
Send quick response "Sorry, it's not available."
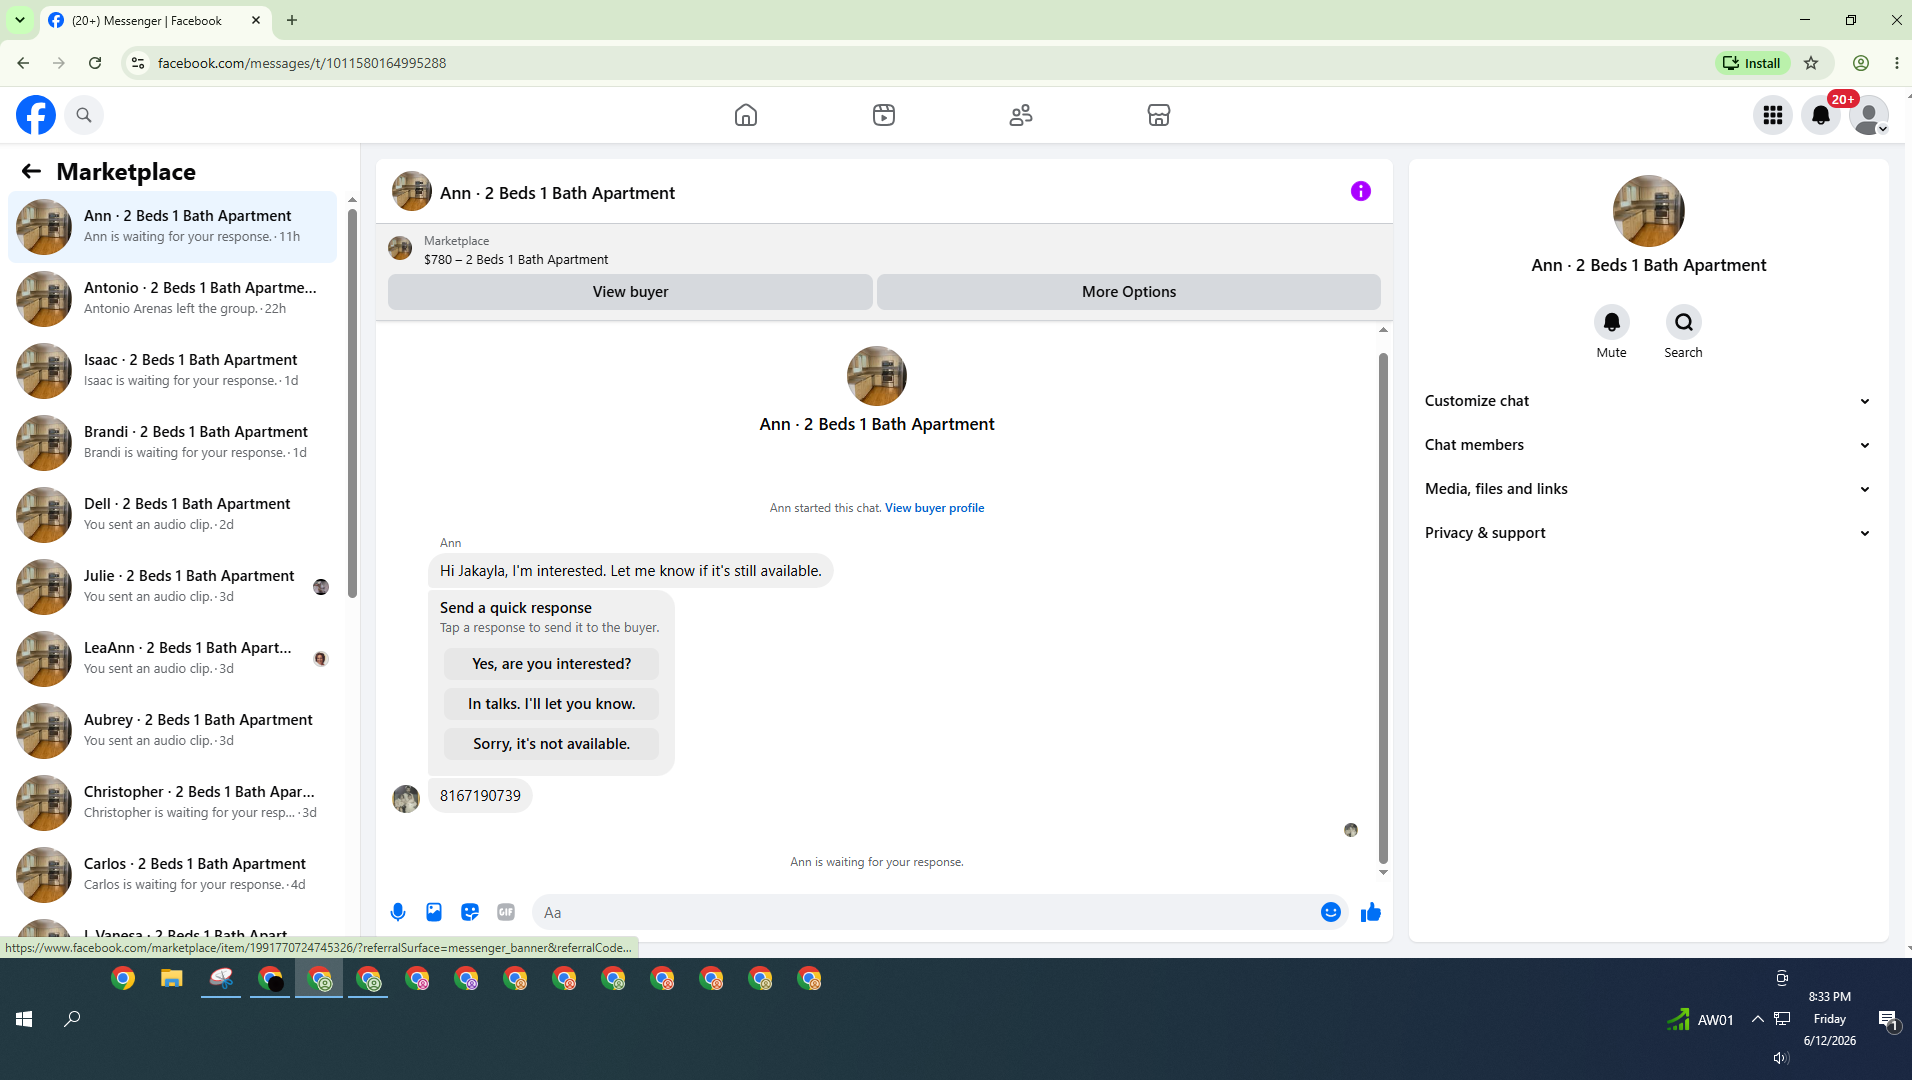(552, 744)
